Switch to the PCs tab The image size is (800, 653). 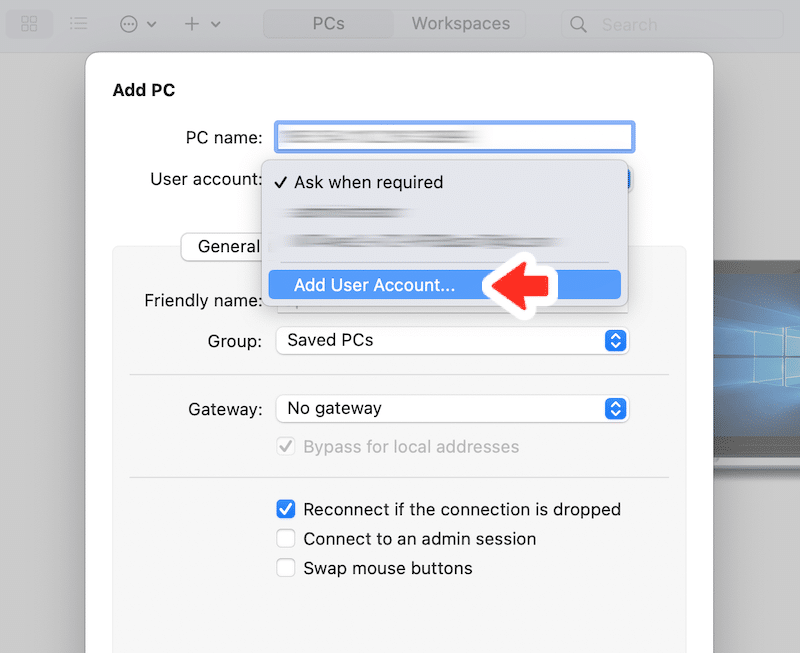click(329, 23)
